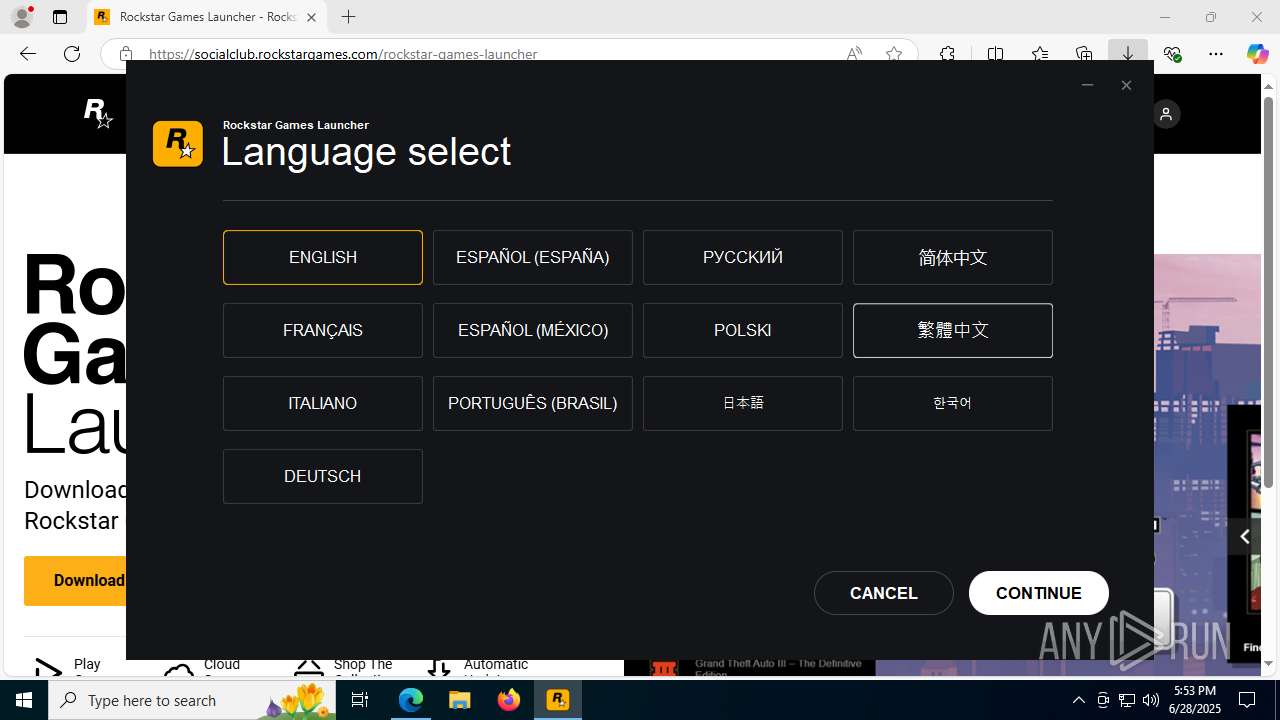Image resolution: width=1280 pixels, height=720 pixels.
Task: Open network settings tray icon
Action: pyautogui.click(x=1127, y=700)
